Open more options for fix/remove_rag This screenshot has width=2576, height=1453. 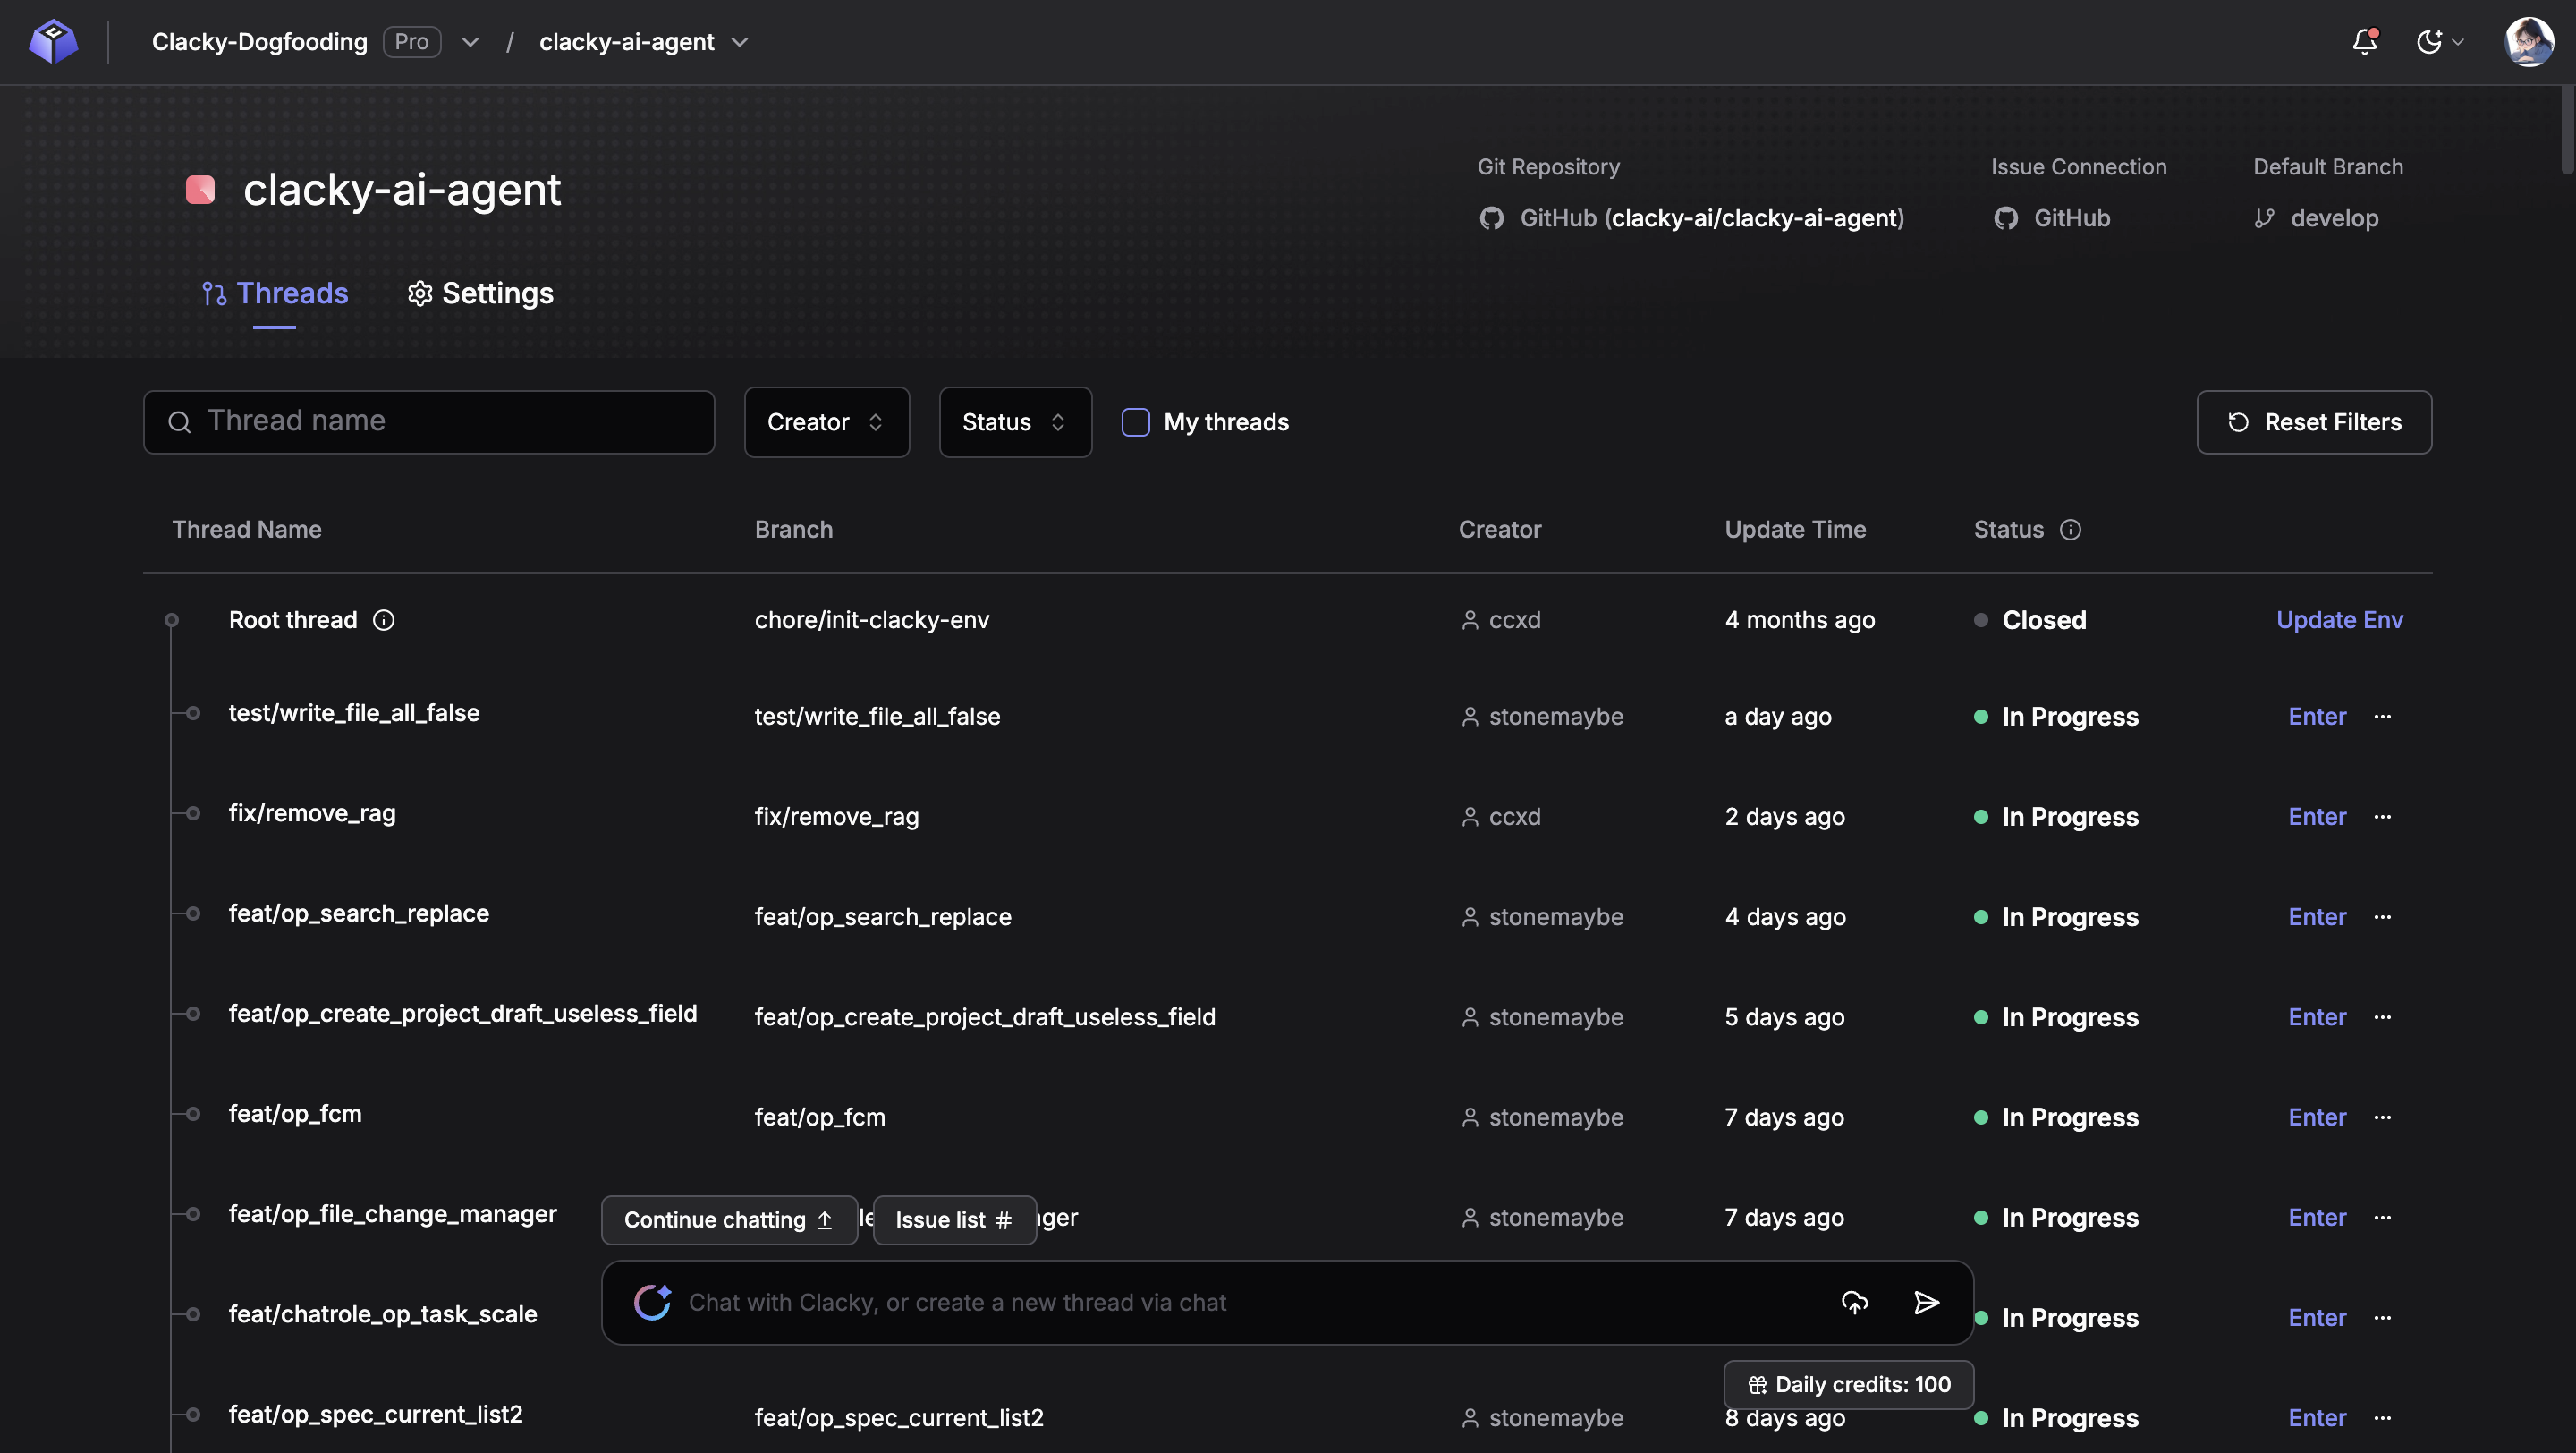(x=2382, y=816)
